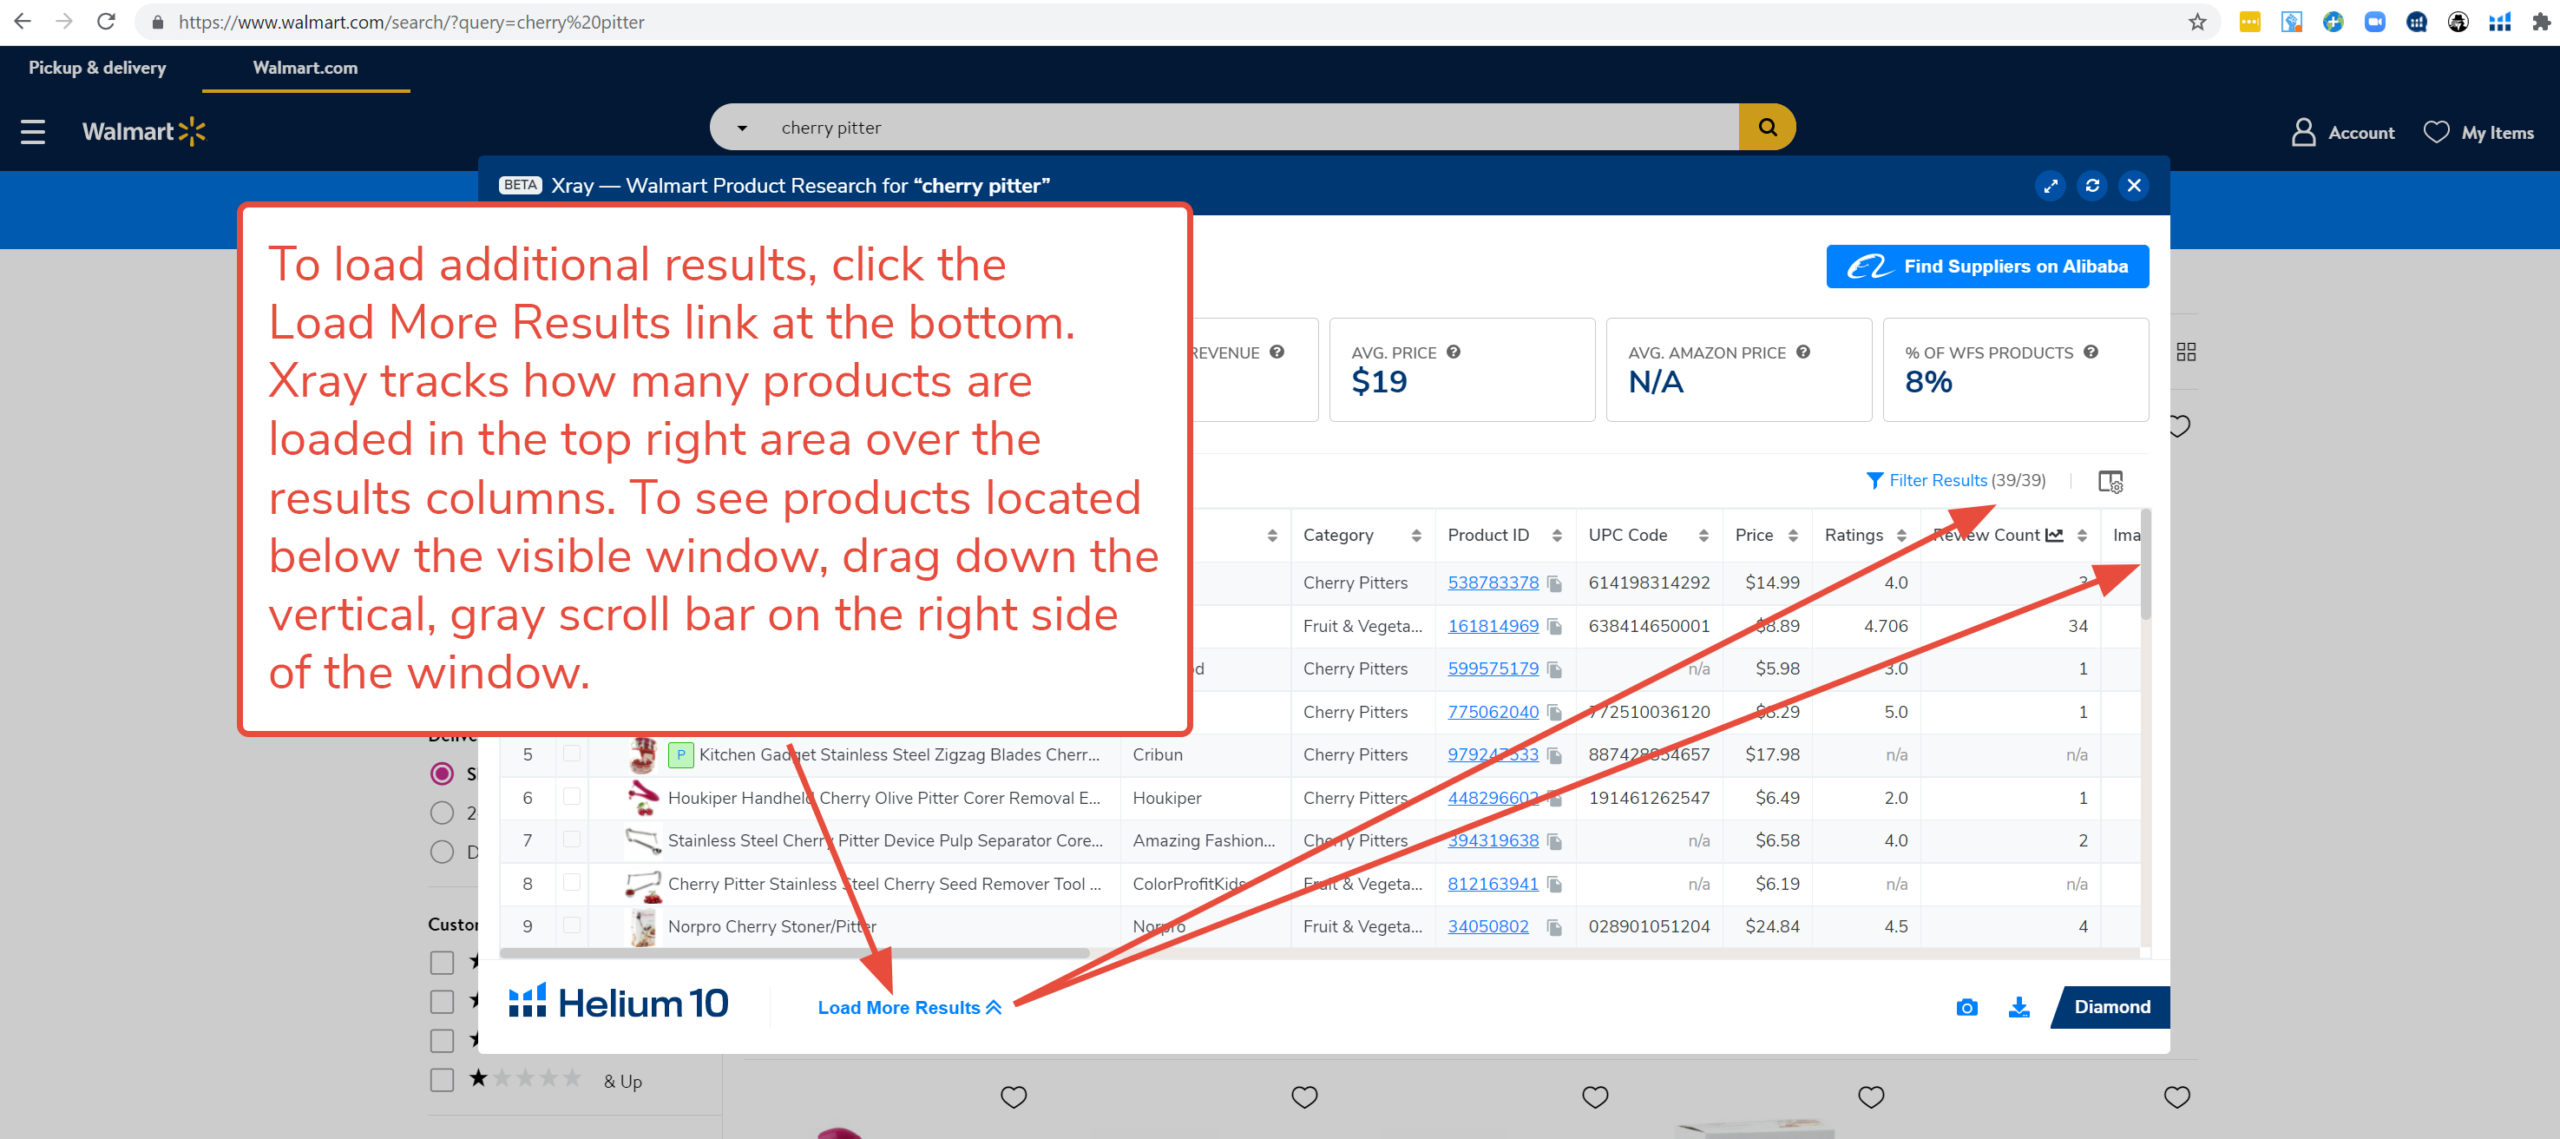This screenshot has width=2560, height=1139.
Task: Expand the Xray window to fullscreen
Action: point(2051,185)
